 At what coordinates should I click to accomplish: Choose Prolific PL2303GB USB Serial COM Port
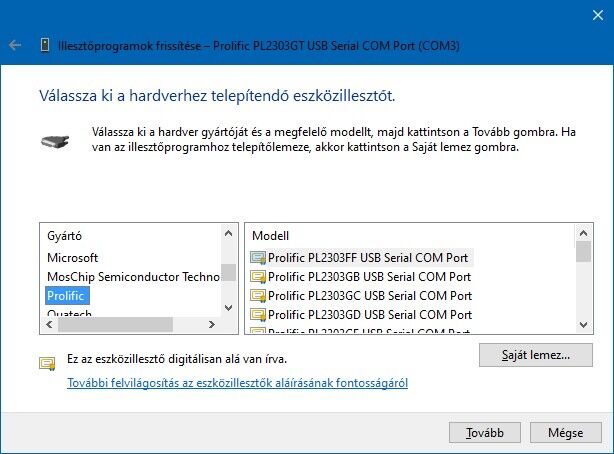coord(369,277)
